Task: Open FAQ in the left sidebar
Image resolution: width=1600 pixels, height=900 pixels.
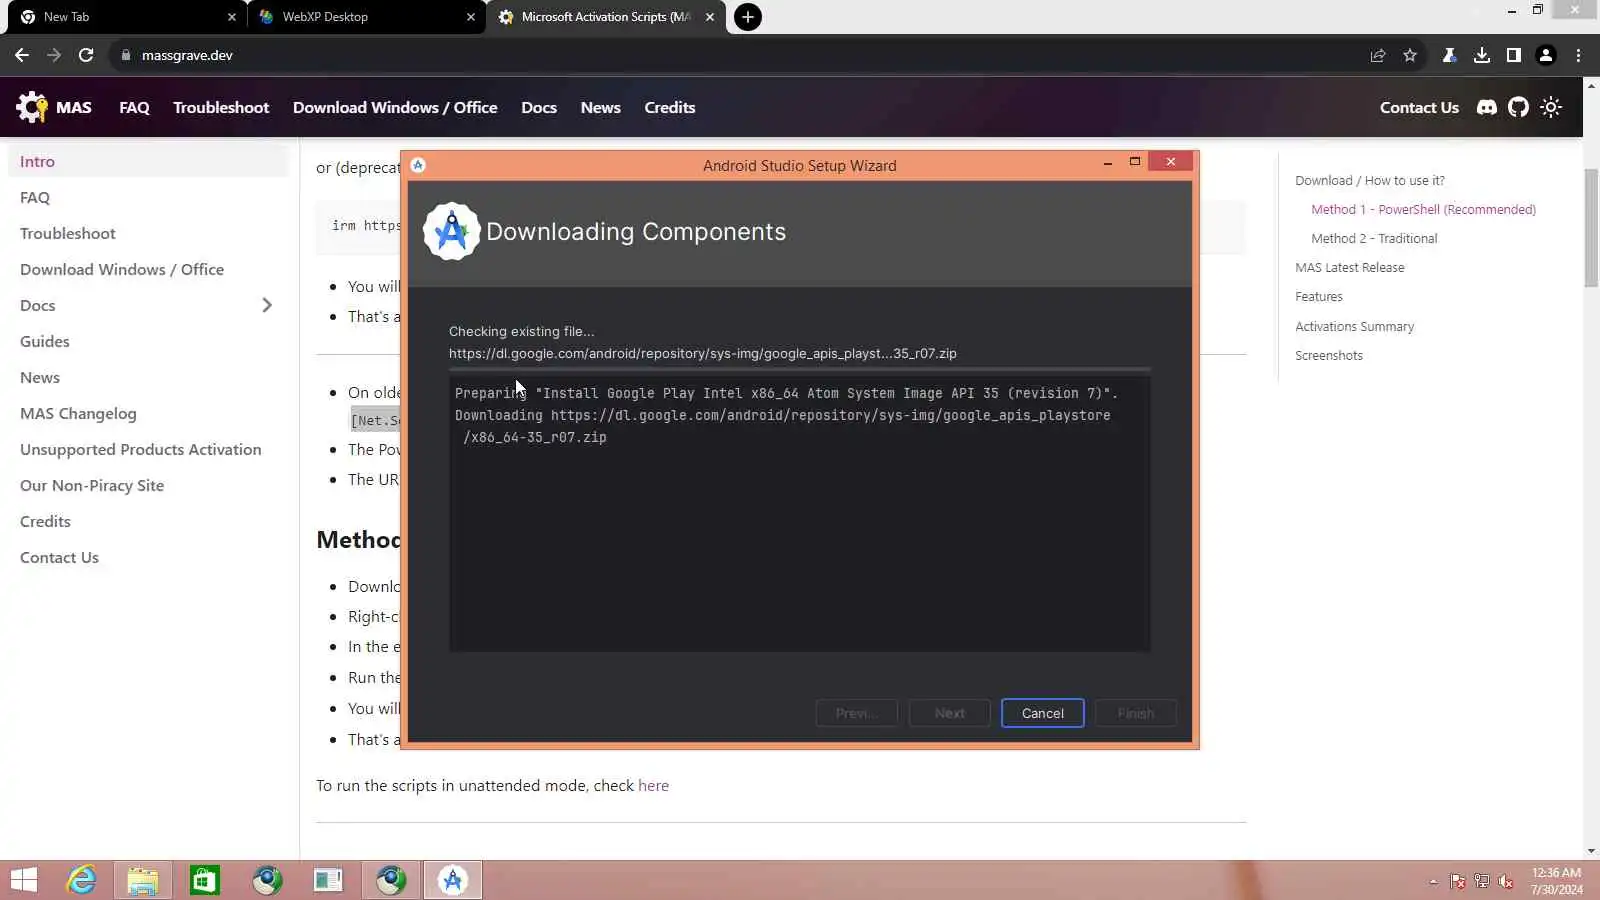Action: click(x=148, y=197)
